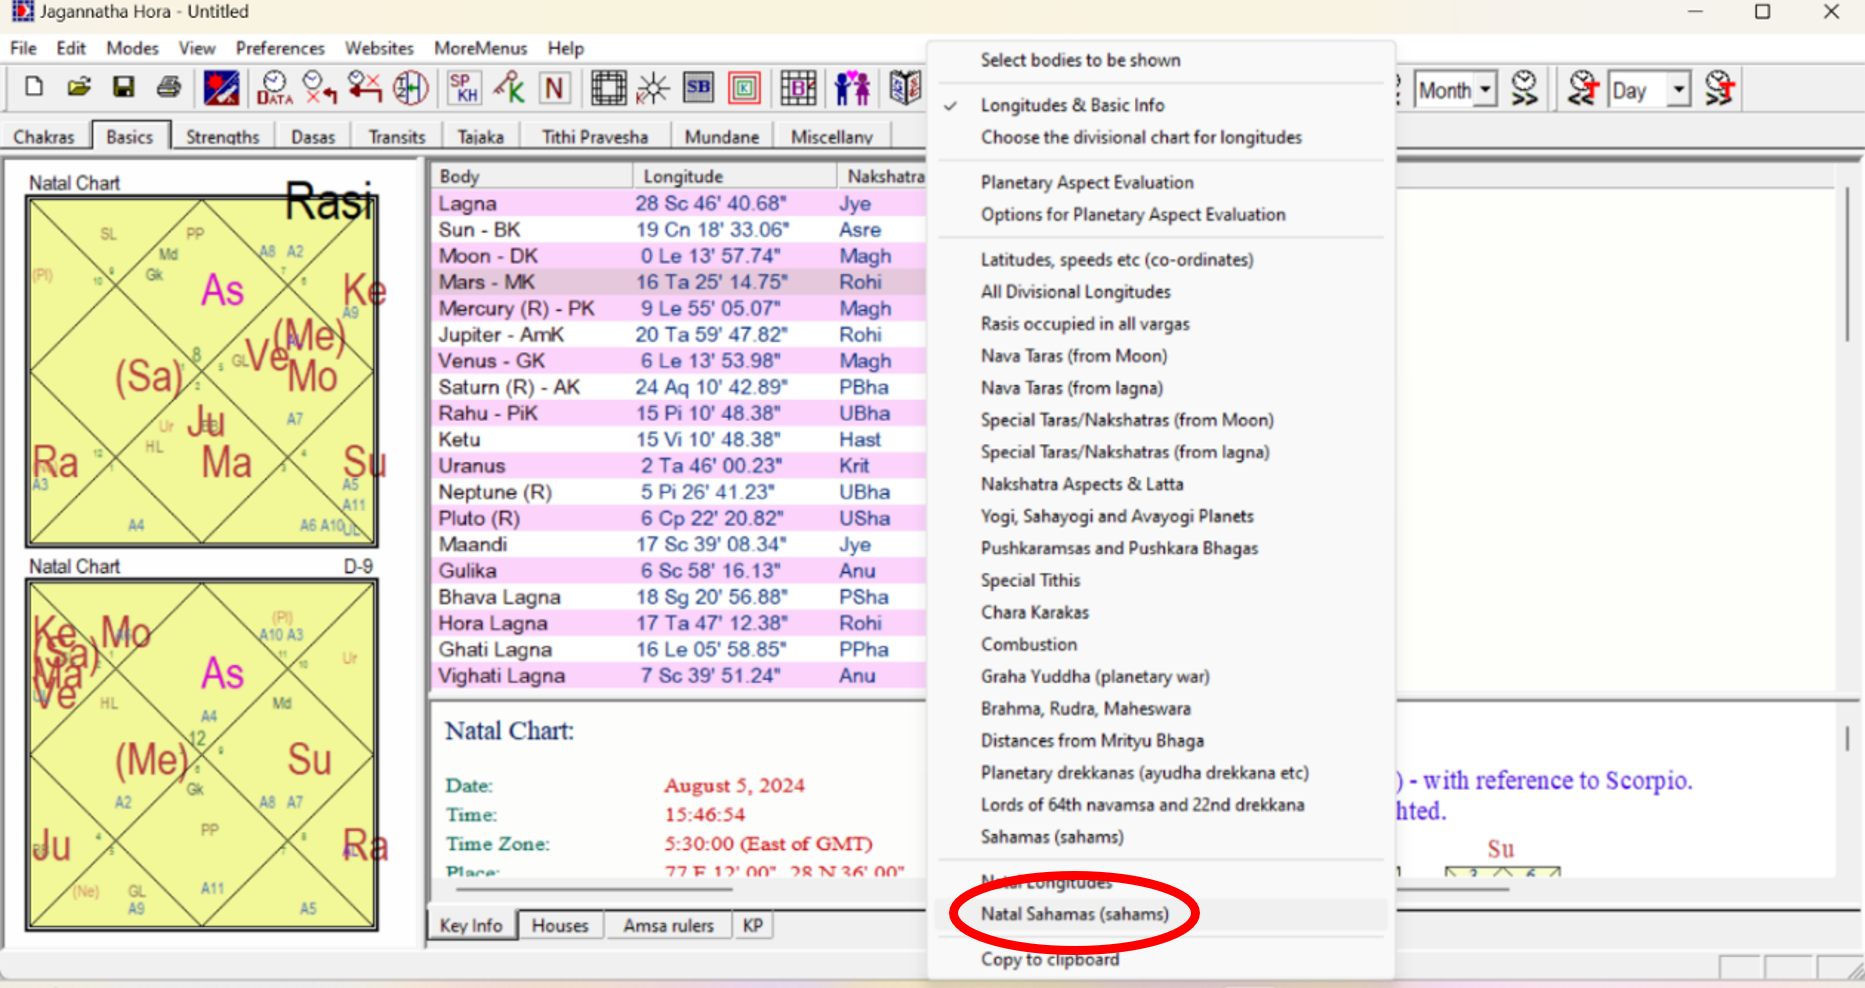Screen dimensions: 1865x988
Task: Click the Rasi natal chart diagram
Action: point(202,371)
